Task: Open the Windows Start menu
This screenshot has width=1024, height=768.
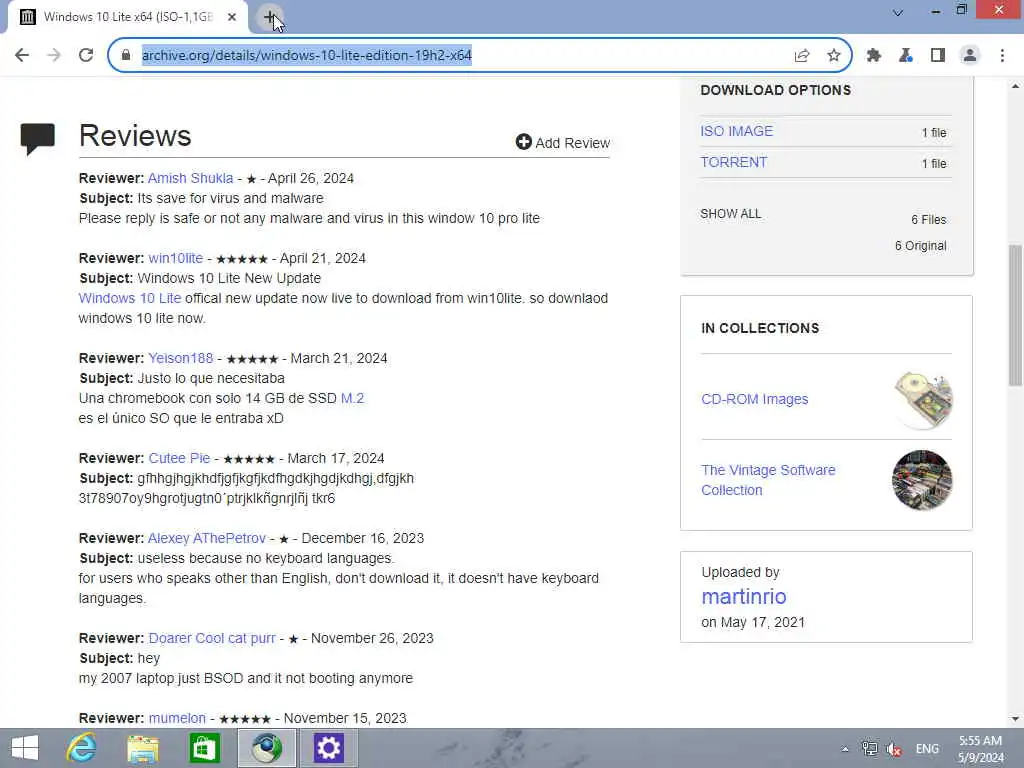Action: [25, 748]
